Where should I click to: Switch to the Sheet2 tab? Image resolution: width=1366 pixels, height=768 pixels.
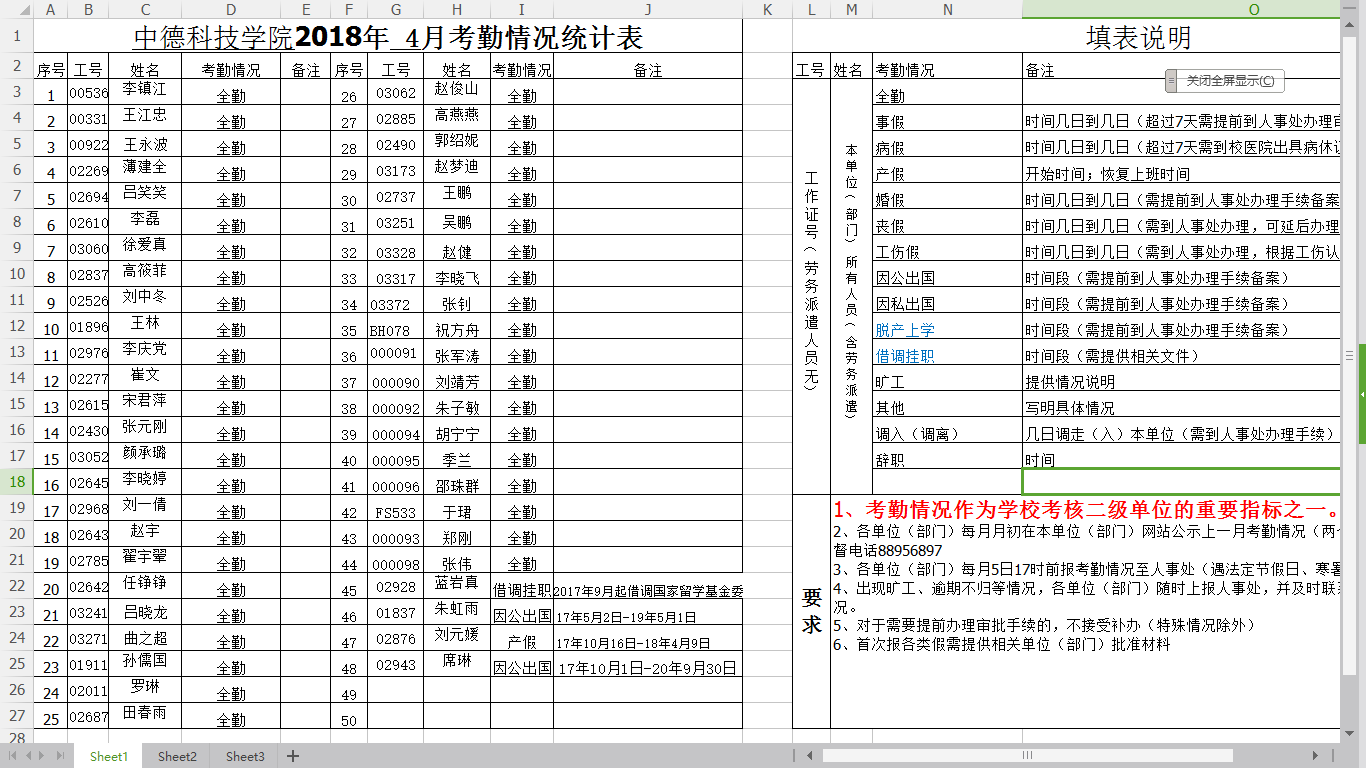click(x=177, y=756)
